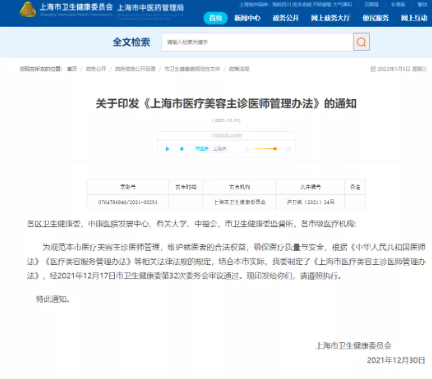Viewport: 432px width, 379px height.
Task: Click the 政策法规 breadcrumb link
Action: [x=239, y=69]
